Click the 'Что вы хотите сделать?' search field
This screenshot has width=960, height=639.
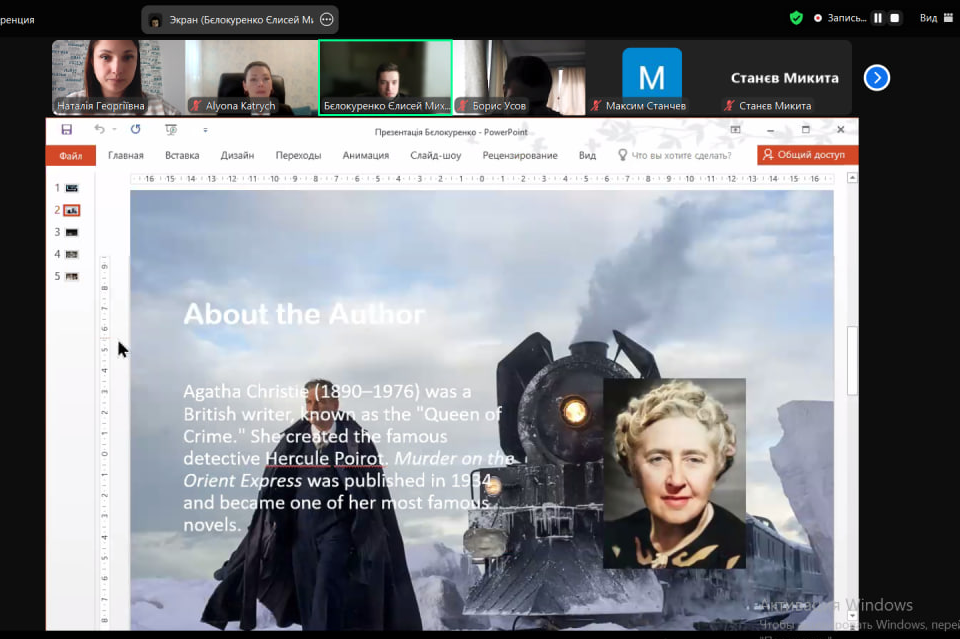pos(681,155)
